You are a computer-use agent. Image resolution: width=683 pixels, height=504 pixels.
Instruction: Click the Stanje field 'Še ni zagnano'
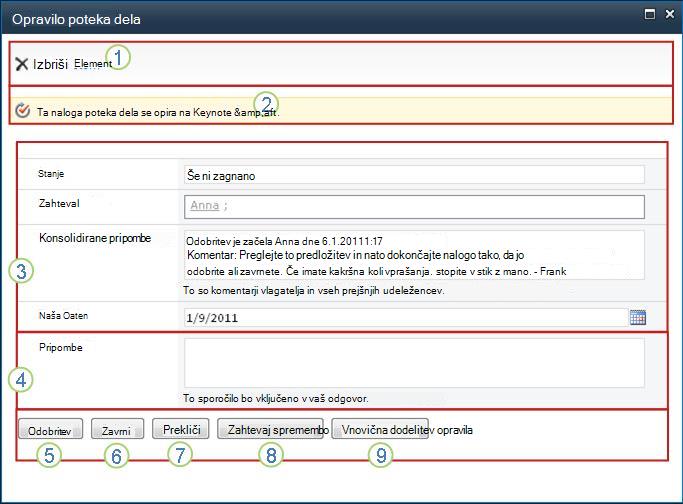tap(414, 175)
